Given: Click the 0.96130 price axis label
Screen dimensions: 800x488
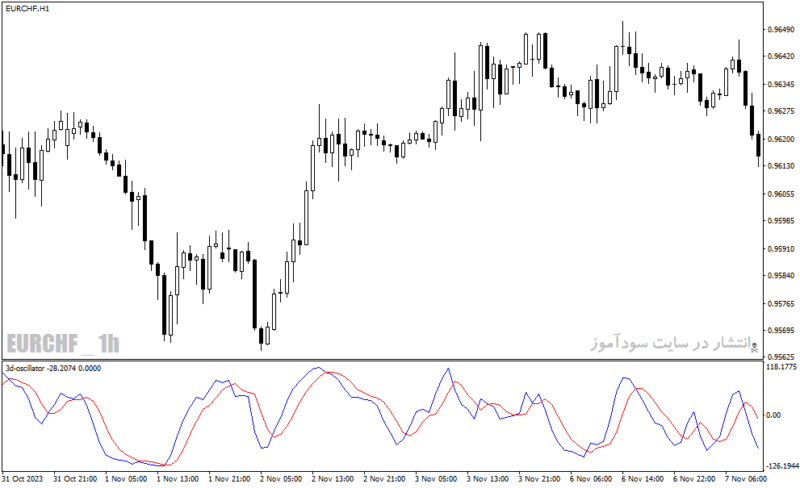Looking at the screenshot, I should [781, 166].
